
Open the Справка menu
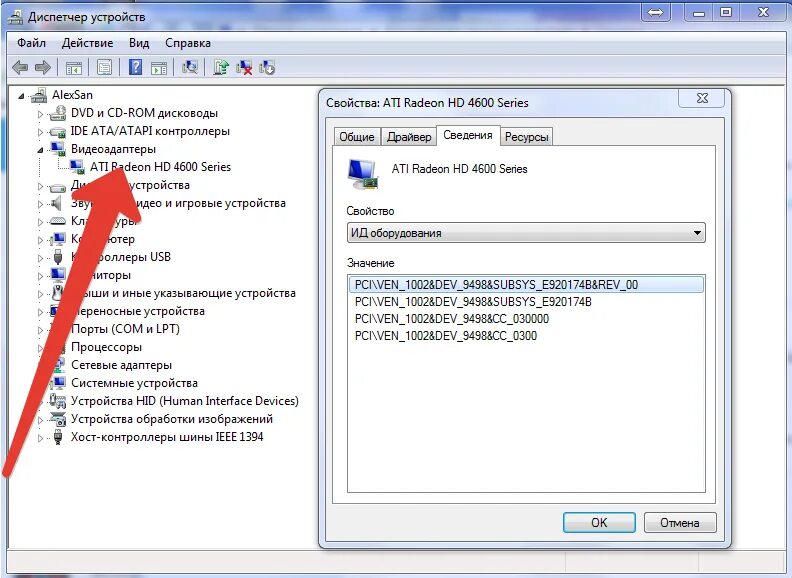click(x=188, y=43)
